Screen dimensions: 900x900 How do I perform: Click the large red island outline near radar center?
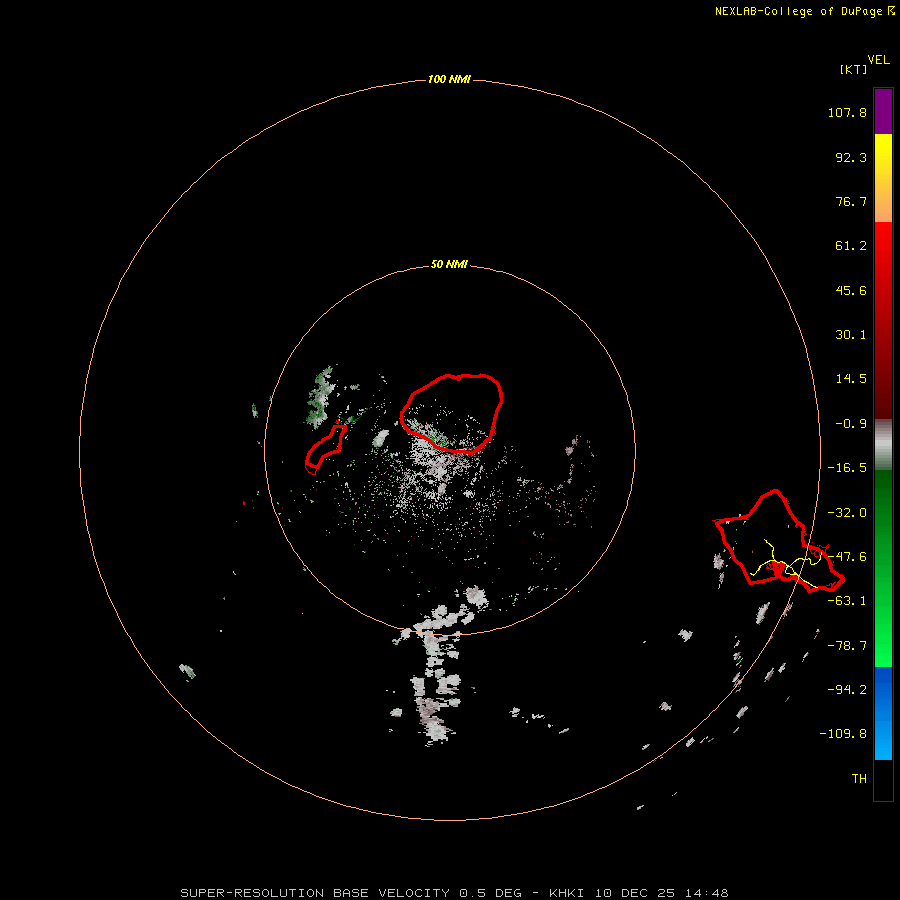click(452, 413)
